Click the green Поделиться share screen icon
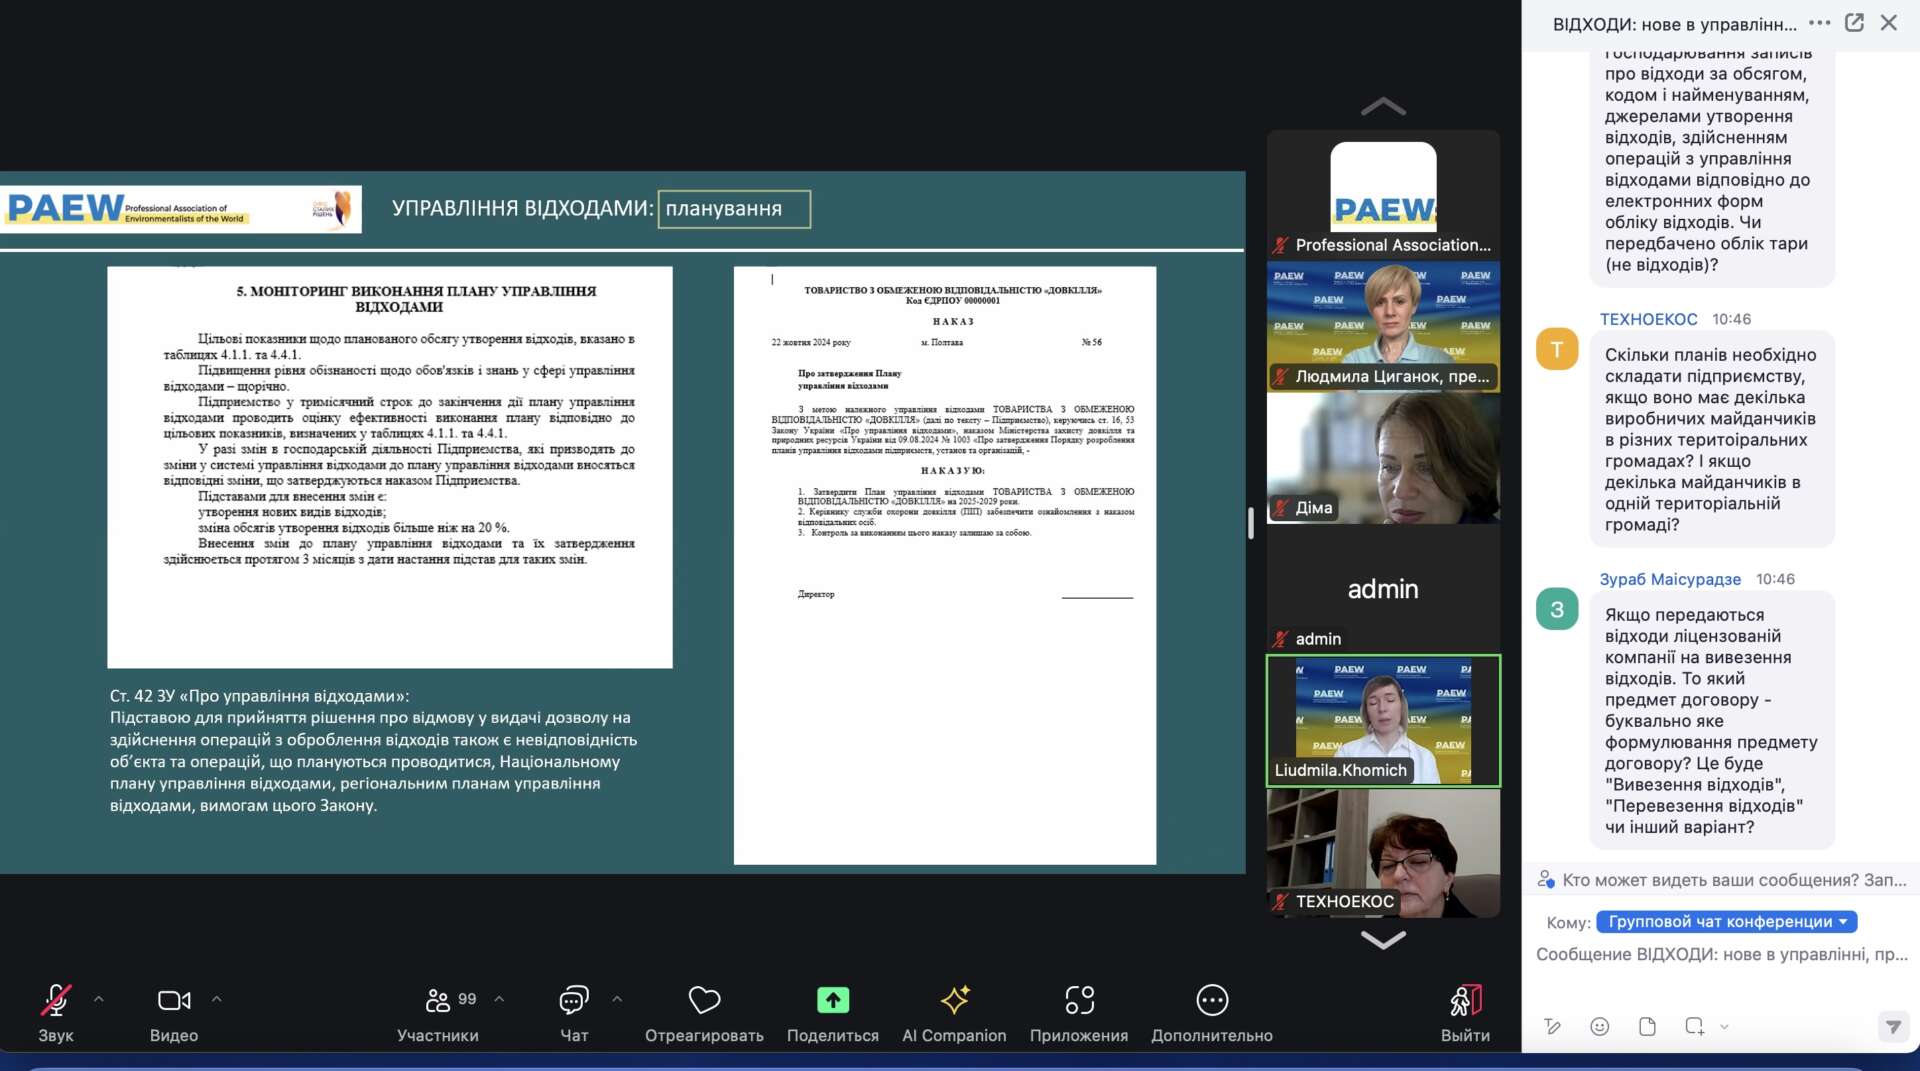 point(832,1001)
